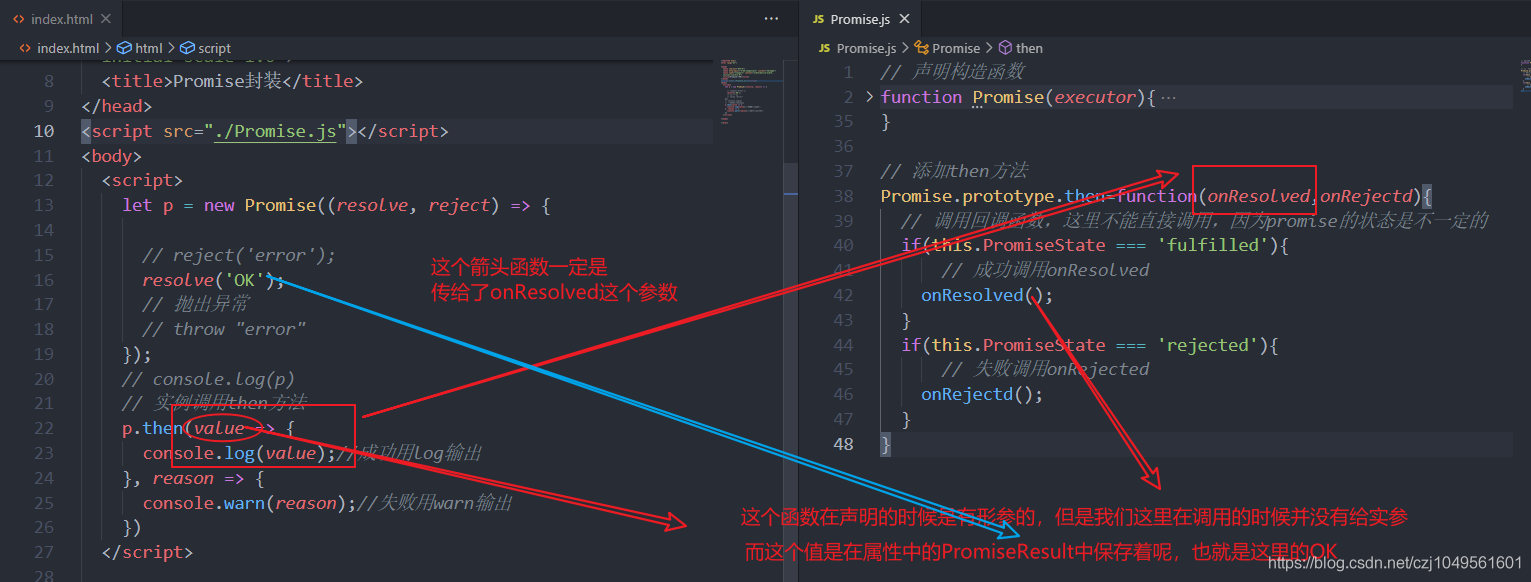
Task: Open the html breadcrumb dropdown
Action: [x=148, y=48]
